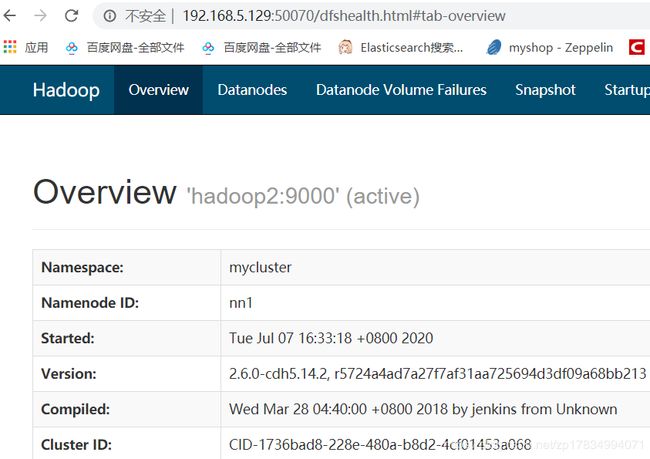The width and height of the screenshot is (650, 459).
Task: Open the Startup Progress tab
Action: [627, 90]
